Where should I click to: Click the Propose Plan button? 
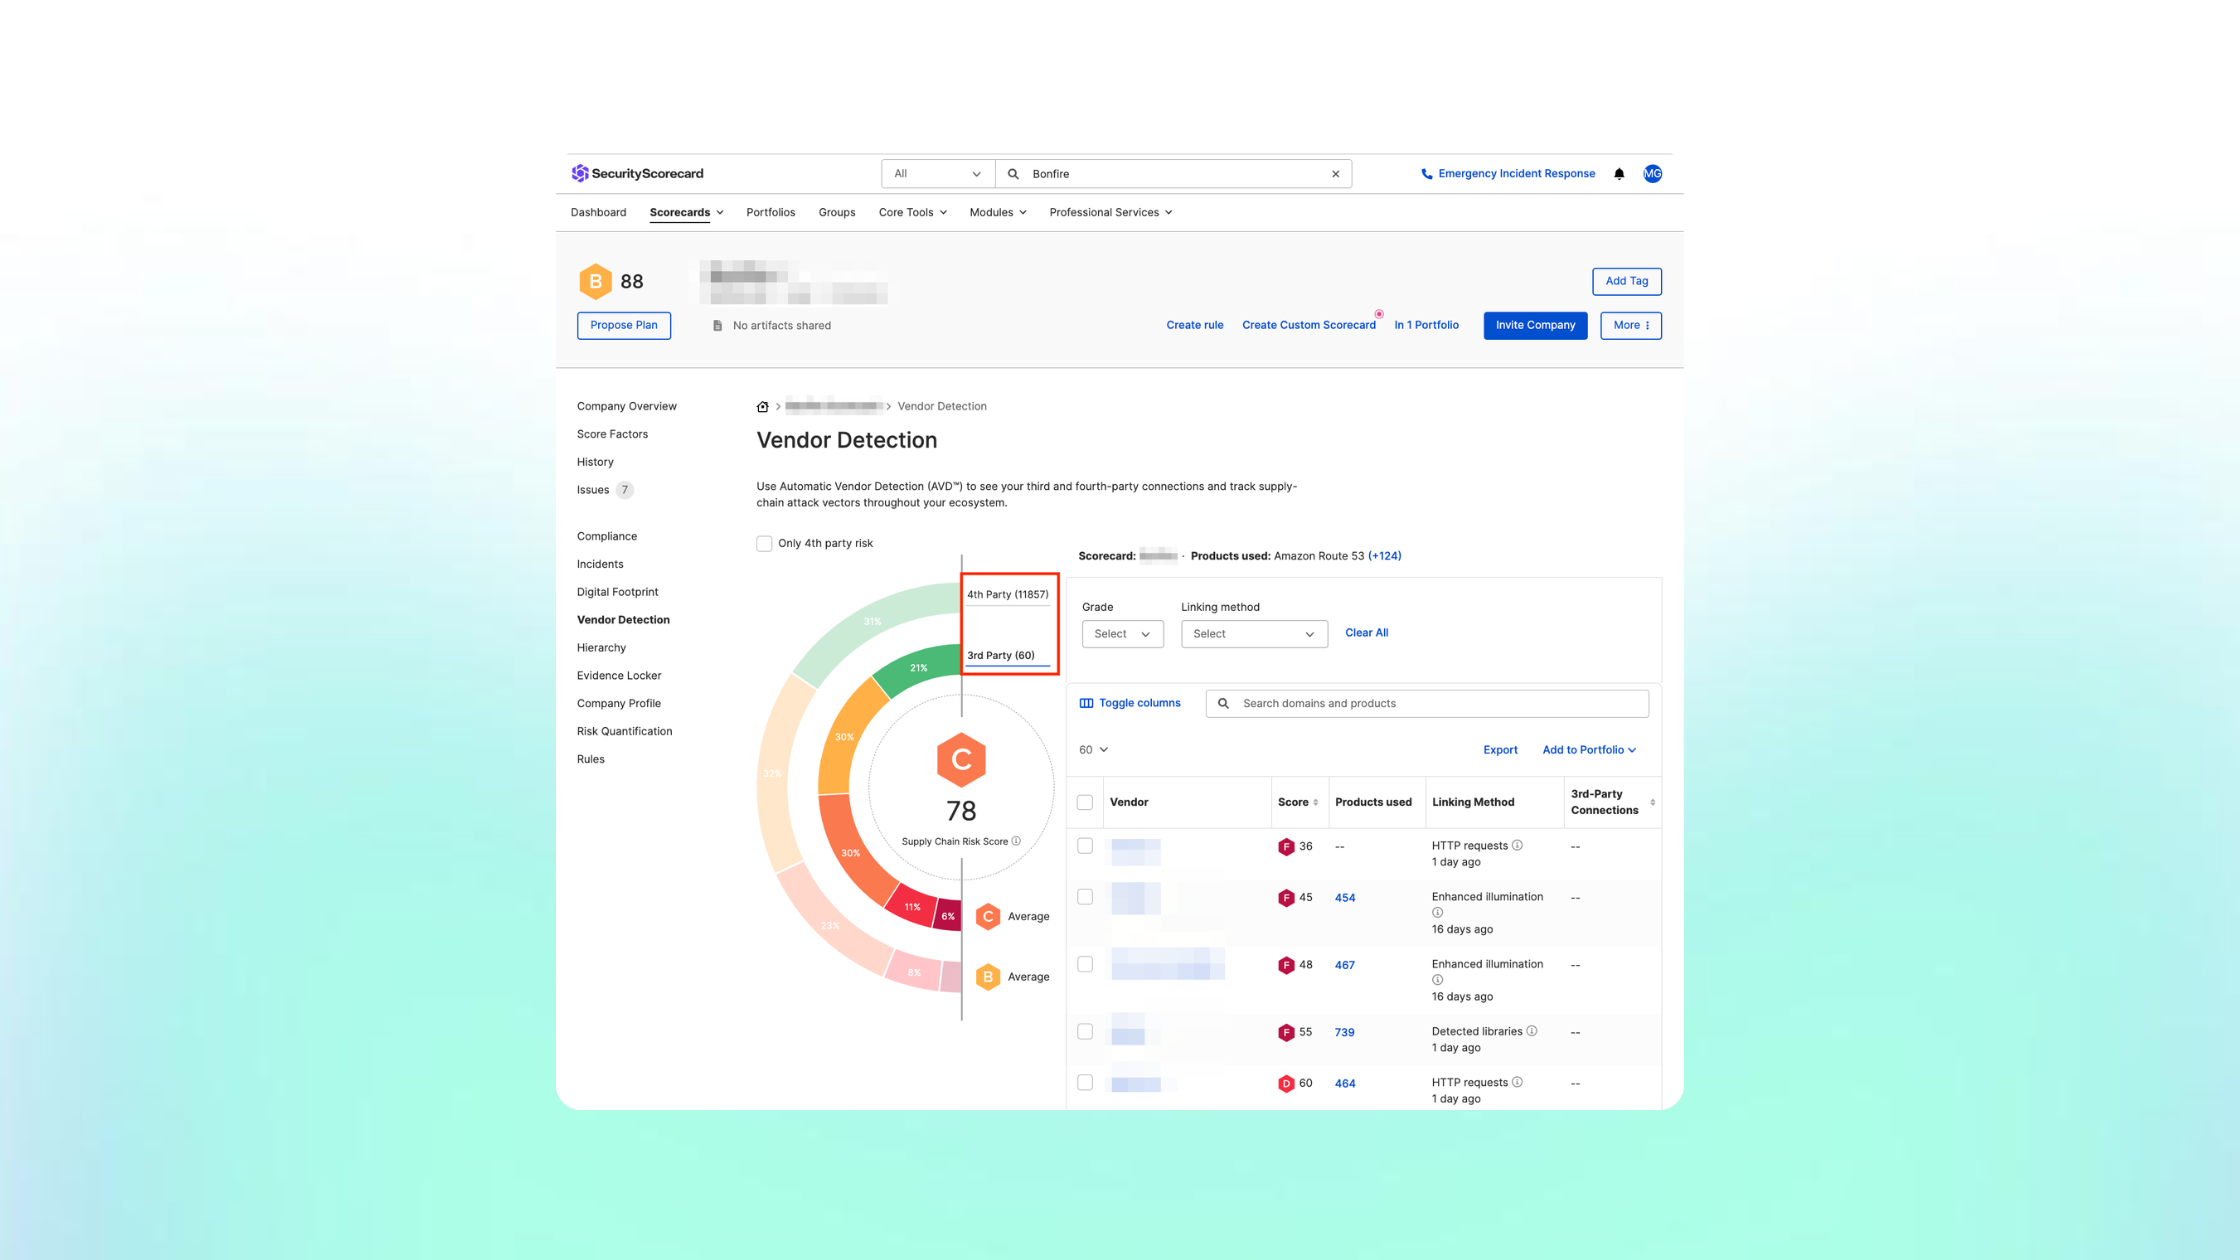[x=624, y=325]
